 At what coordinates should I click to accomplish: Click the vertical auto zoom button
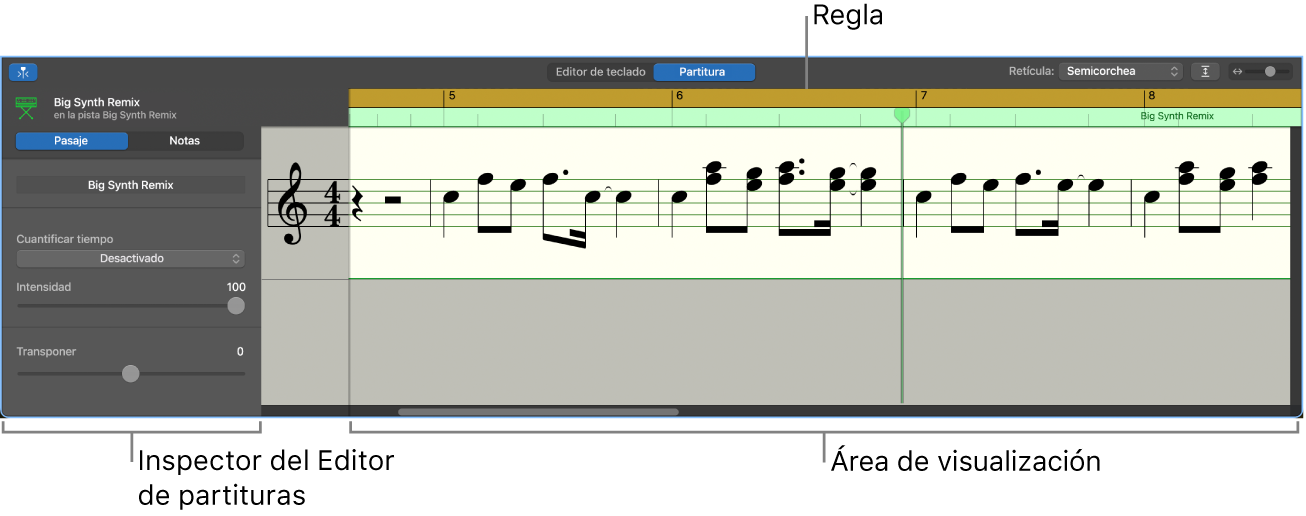(x=1206, y=72)
